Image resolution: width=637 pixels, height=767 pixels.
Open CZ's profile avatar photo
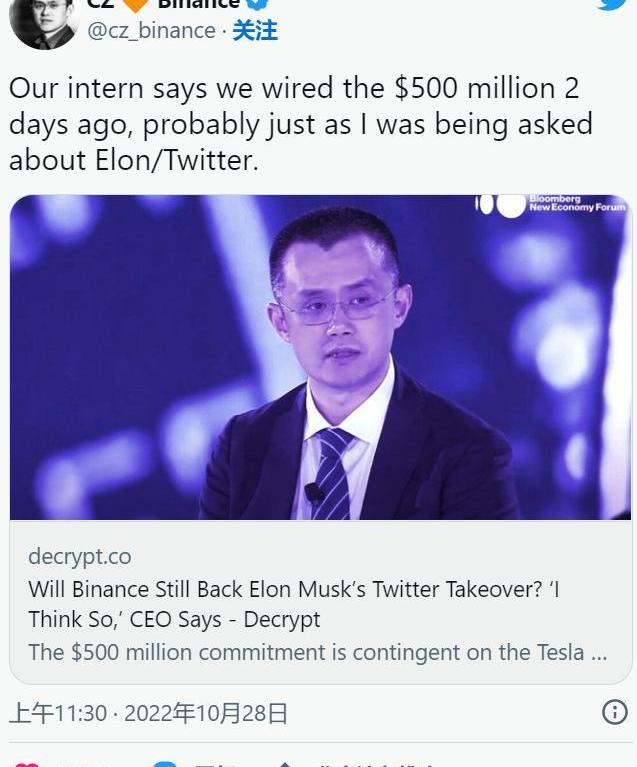[x=44, y=22]
